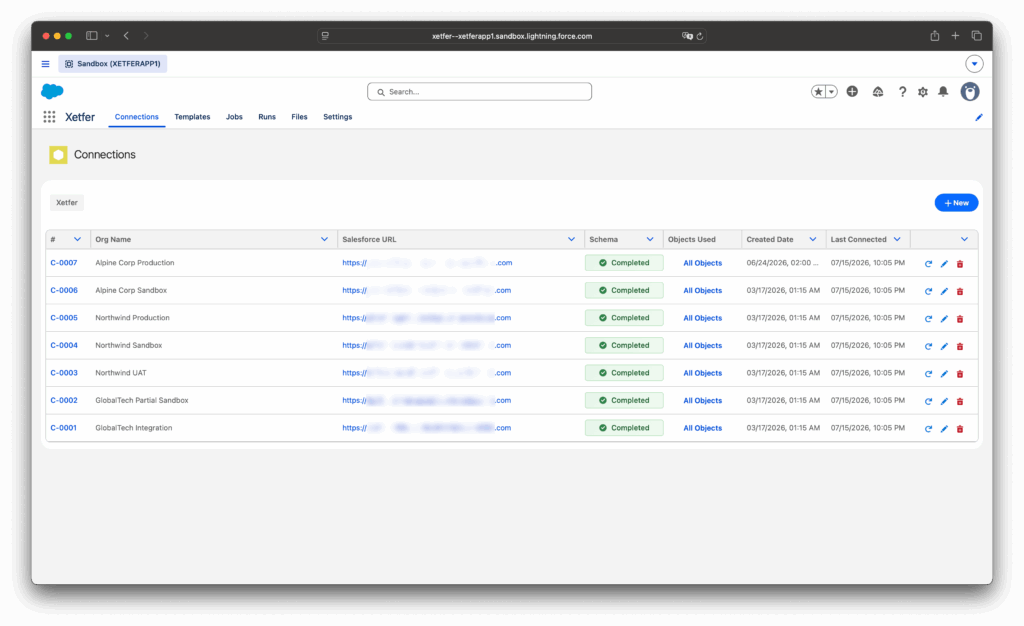Edit the Alpine Corp Sandbox connection
The width and height of the screenshot is (1024, 626).
pyautogui.click(x=944, y=291)
